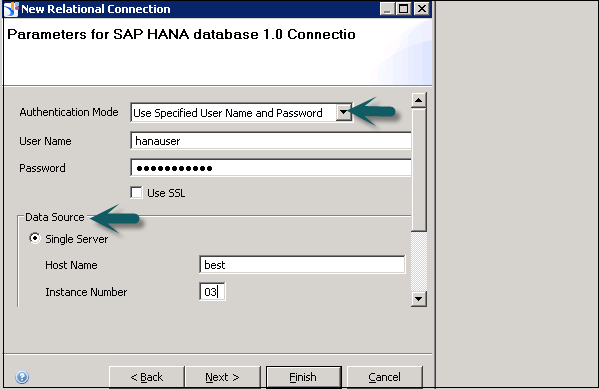Minimize the New Relational Connection window

pos(387,8)
